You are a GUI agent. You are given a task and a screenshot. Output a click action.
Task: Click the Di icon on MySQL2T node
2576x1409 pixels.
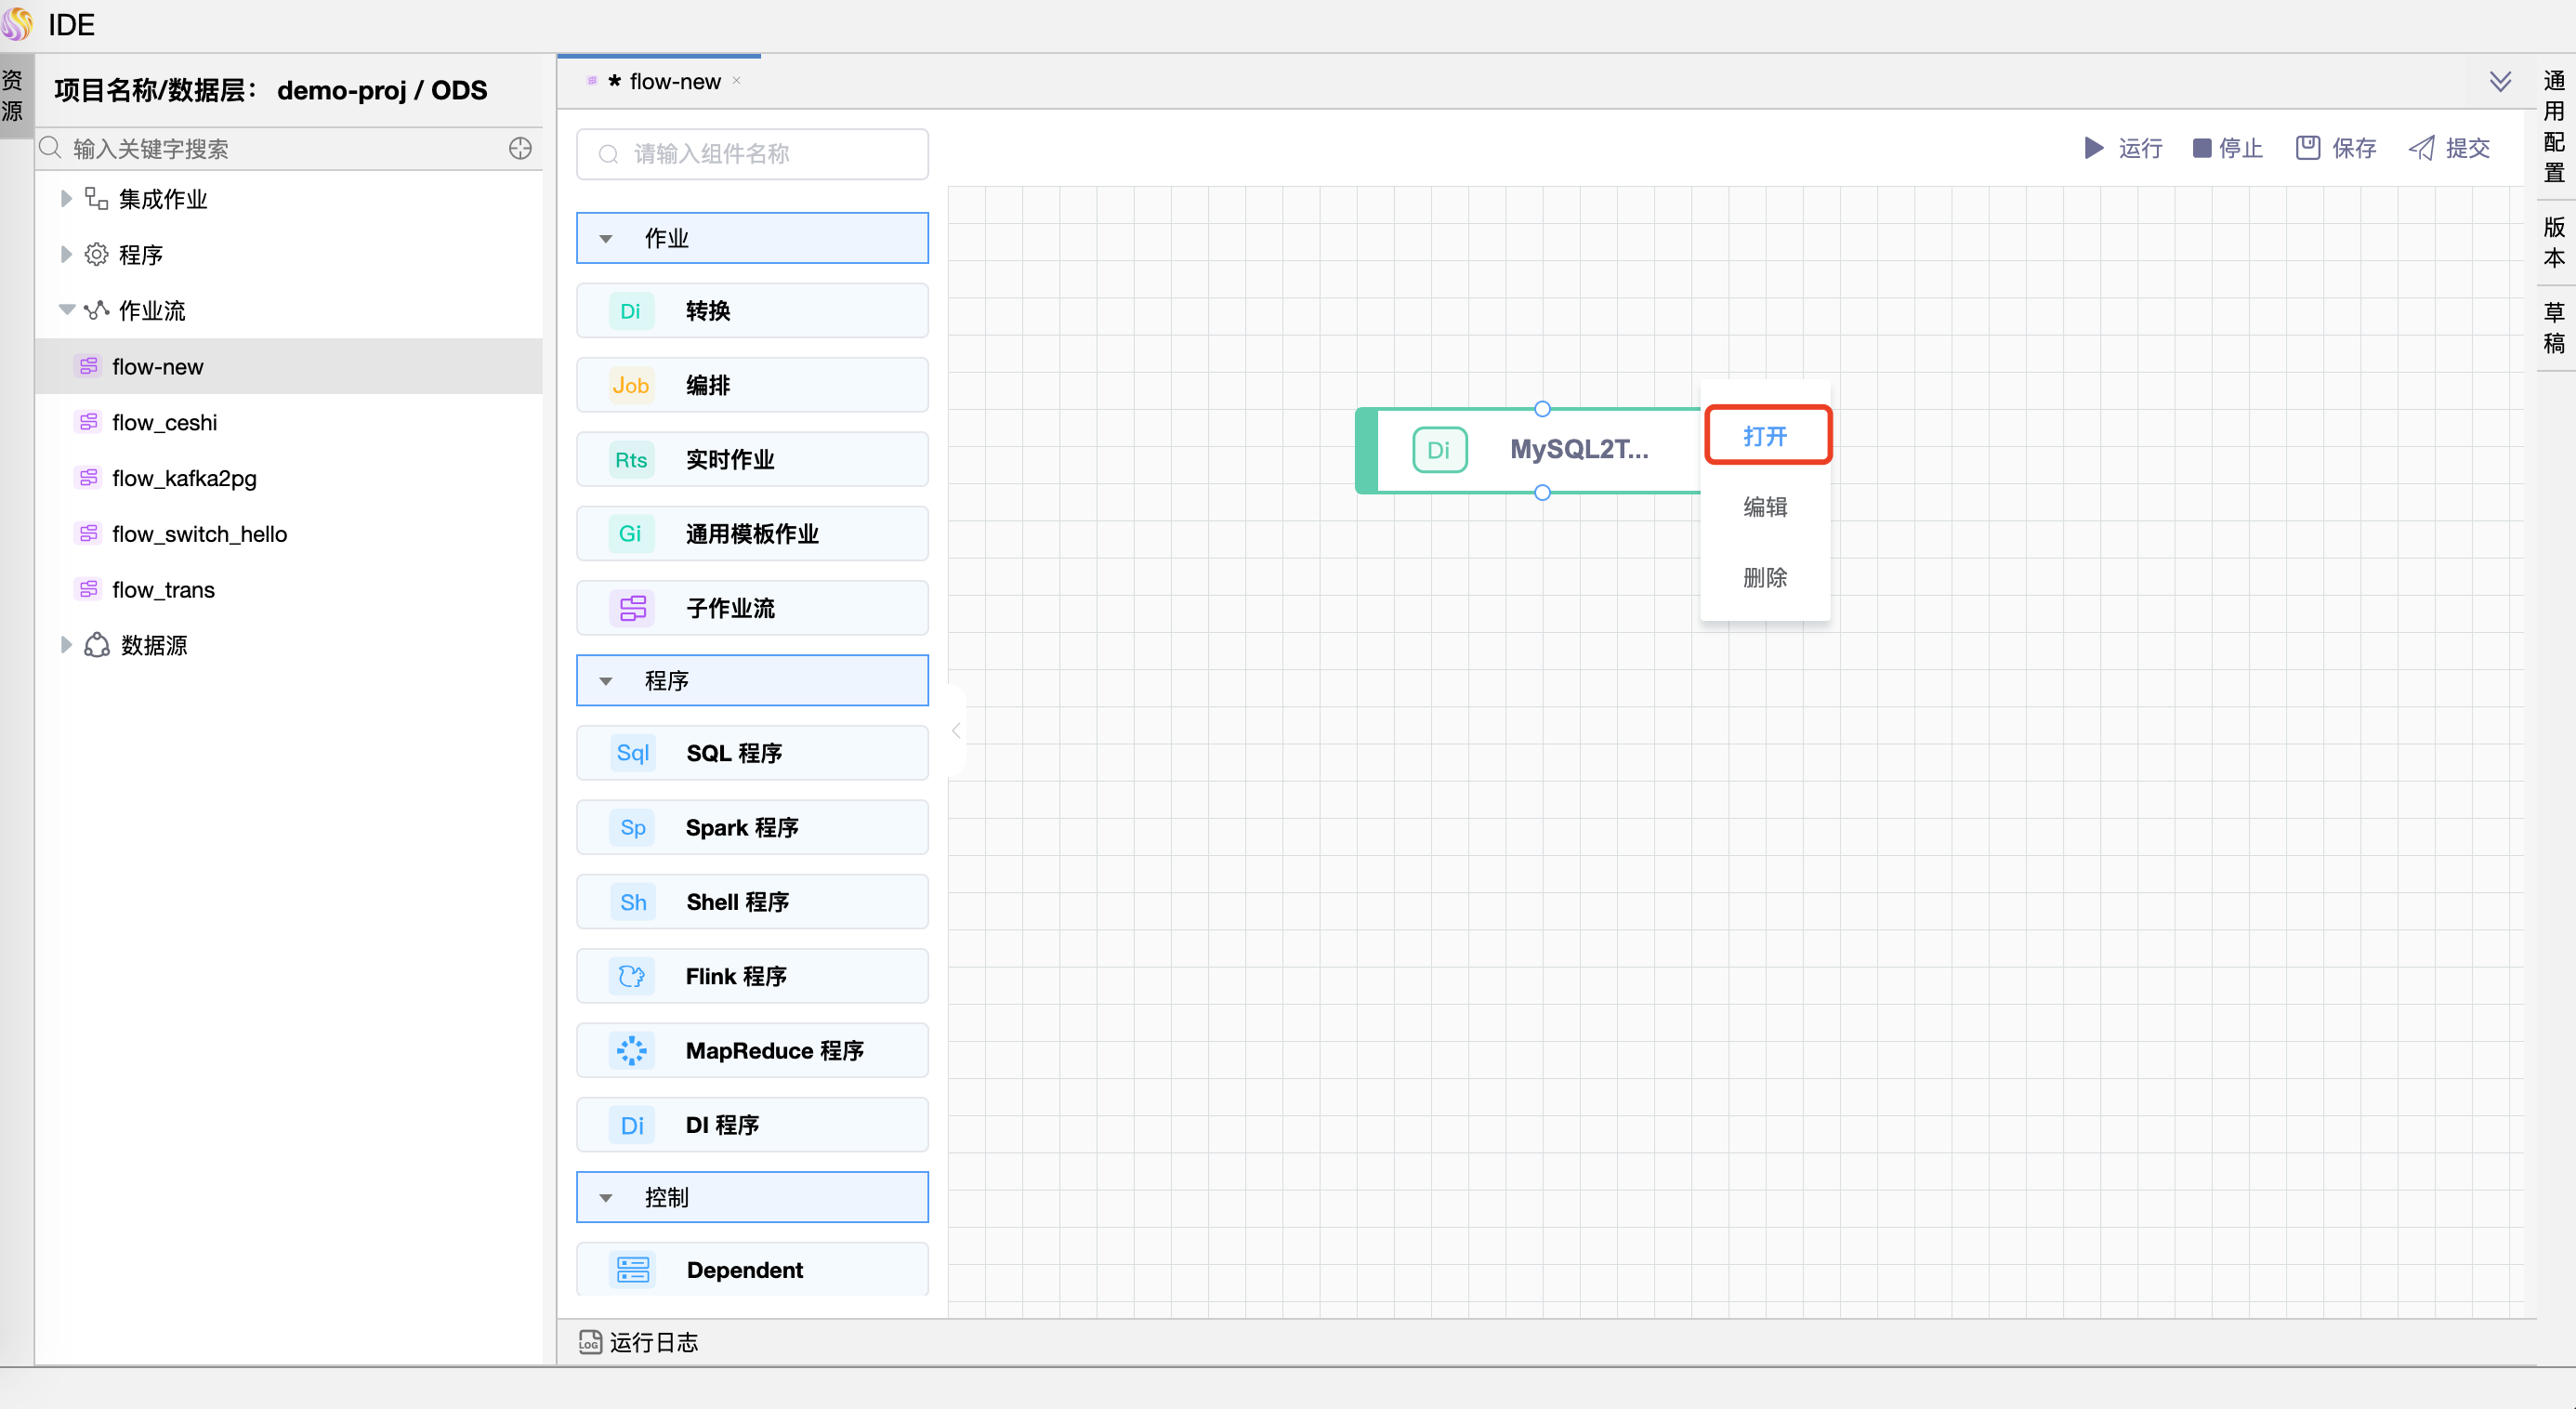pyautogui.click(x=1439, y=450)
